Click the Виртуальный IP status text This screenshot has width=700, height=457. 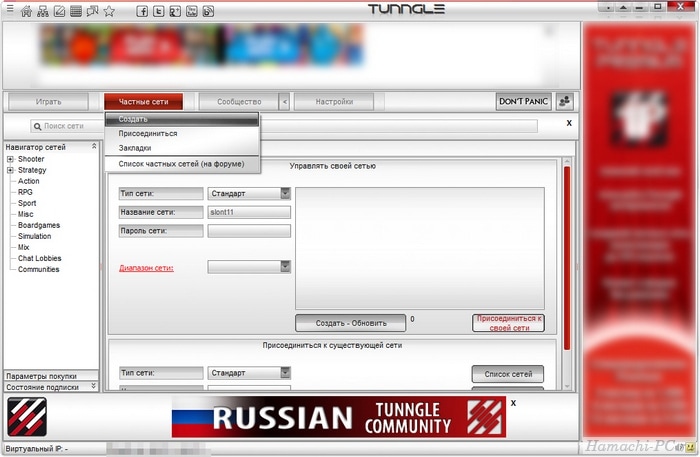tap(37, 449)
